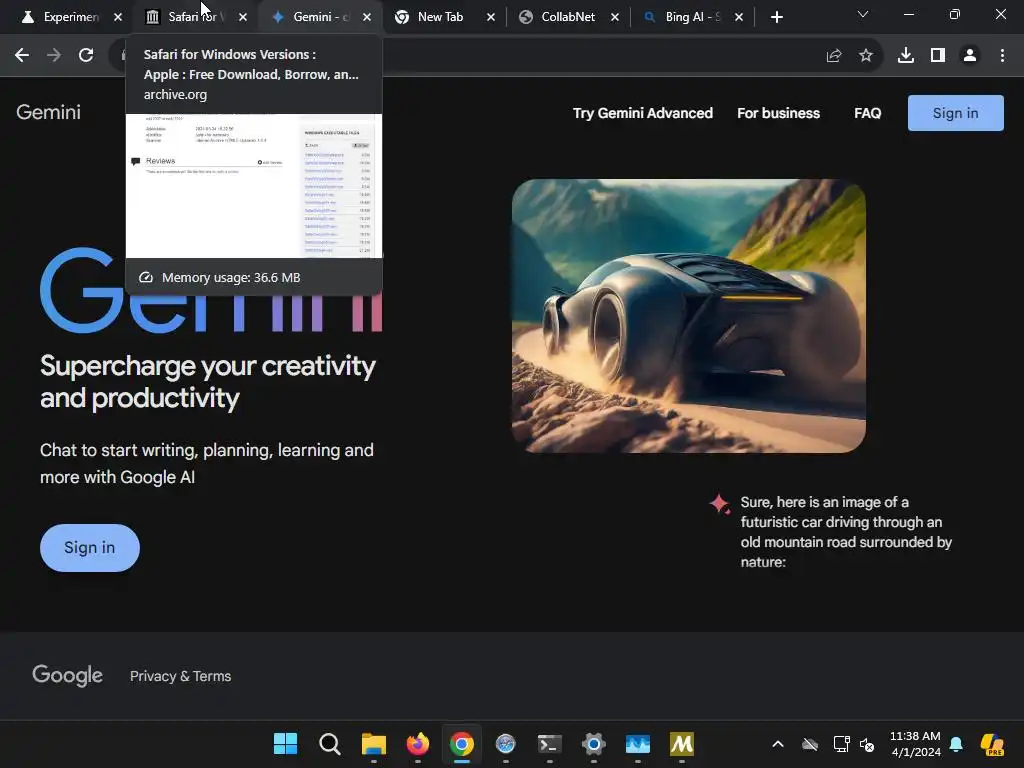
Task: Switch to the New Tab tab
Action: pos(440,17)
